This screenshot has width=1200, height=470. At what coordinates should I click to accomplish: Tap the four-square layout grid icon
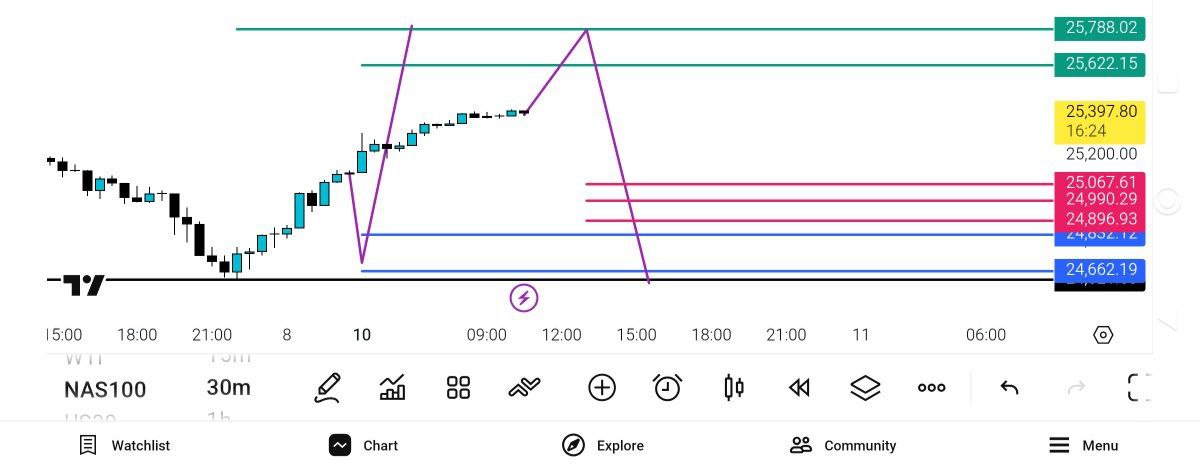(458, 387)
